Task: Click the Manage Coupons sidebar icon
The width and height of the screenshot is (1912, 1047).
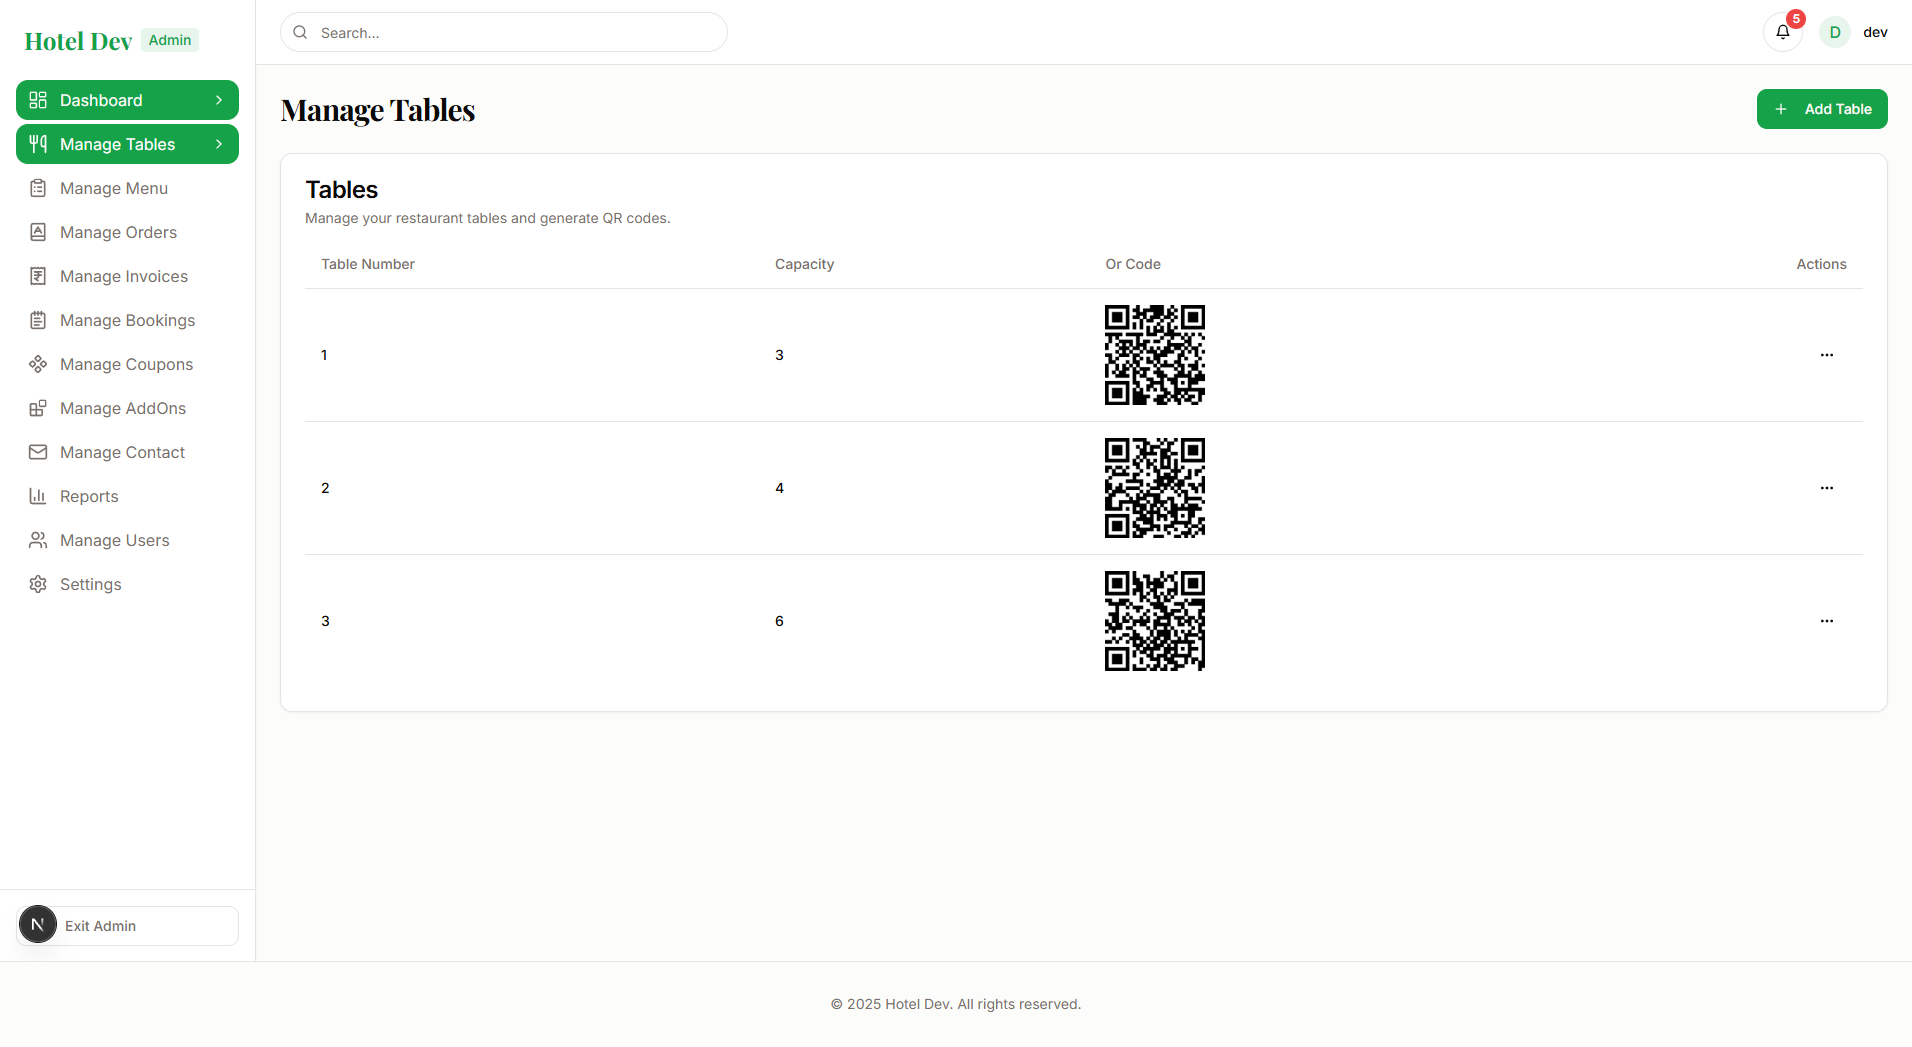Action: [38, 364]
